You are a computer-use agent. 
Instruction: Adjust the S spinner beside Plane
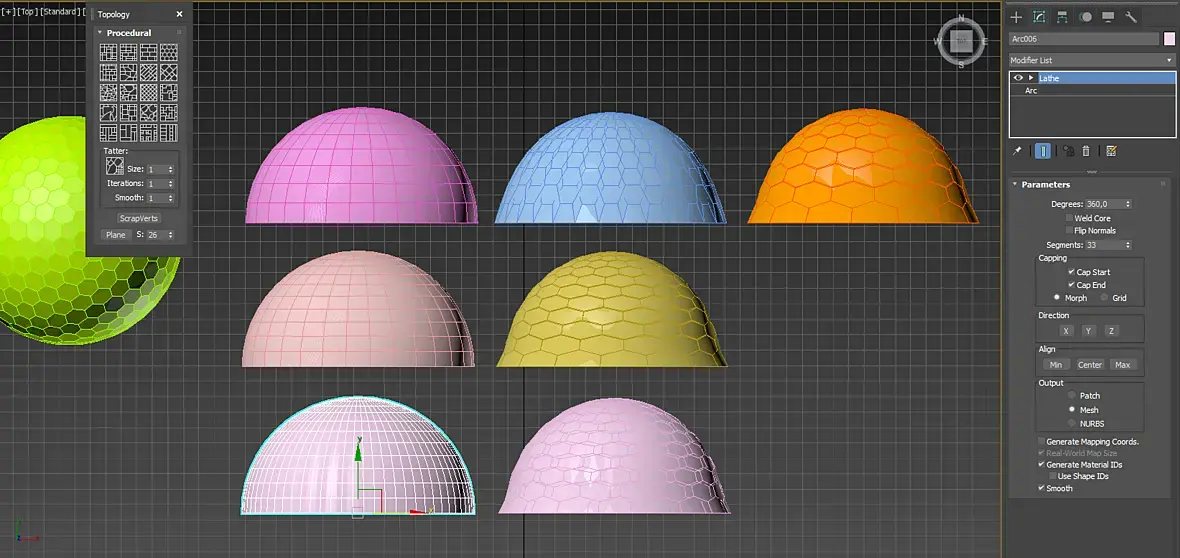171,235
